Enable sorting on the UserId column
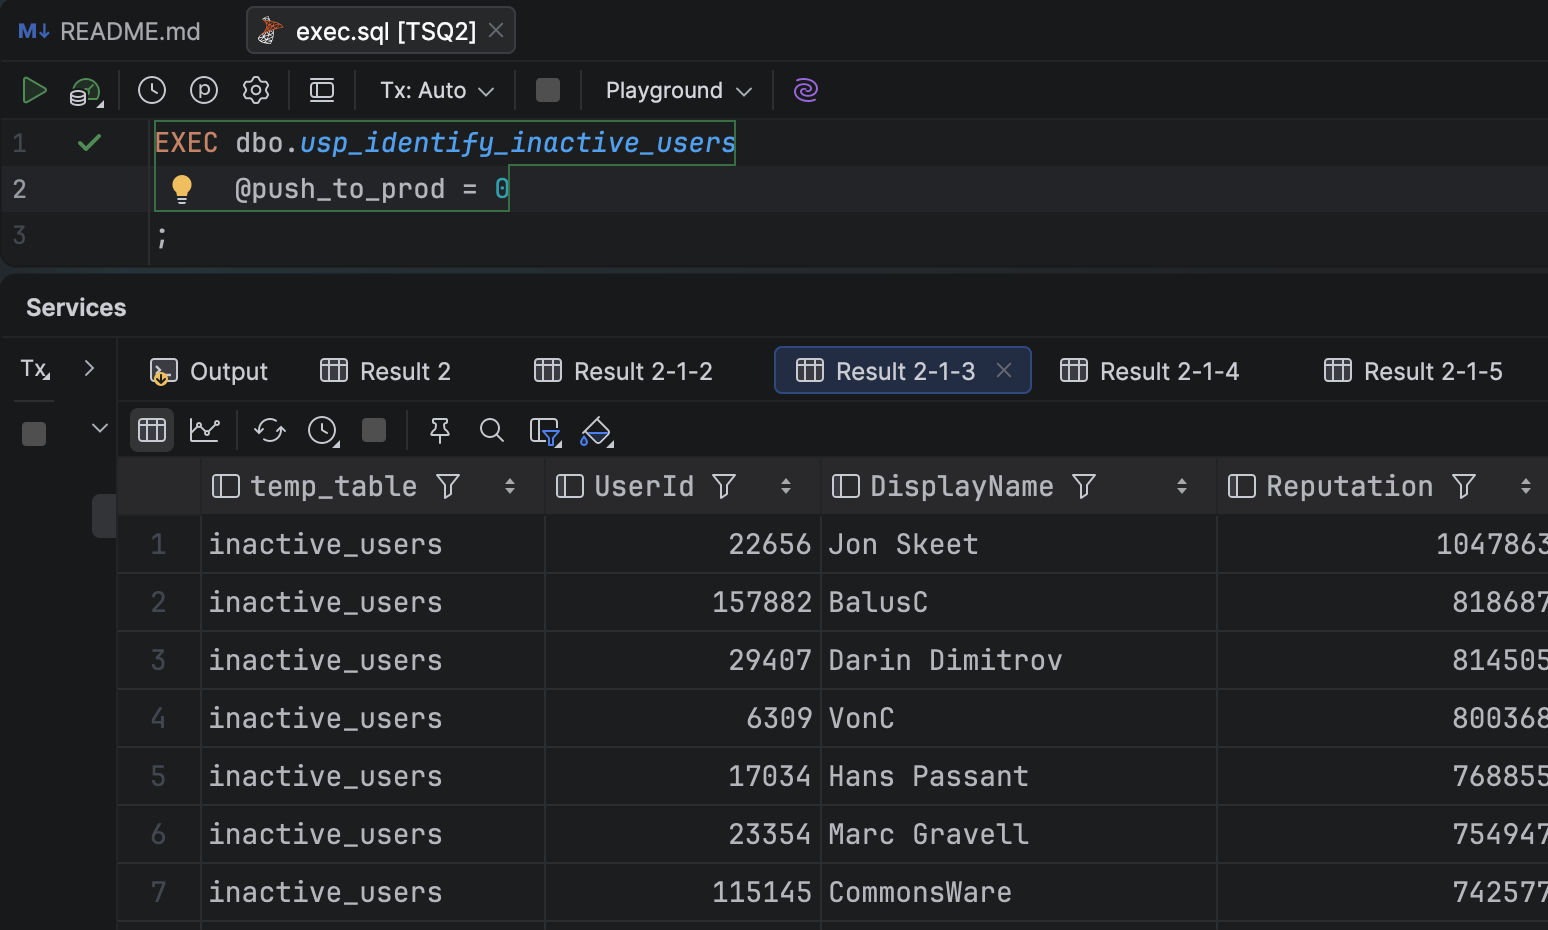 [x=786, y=486]
